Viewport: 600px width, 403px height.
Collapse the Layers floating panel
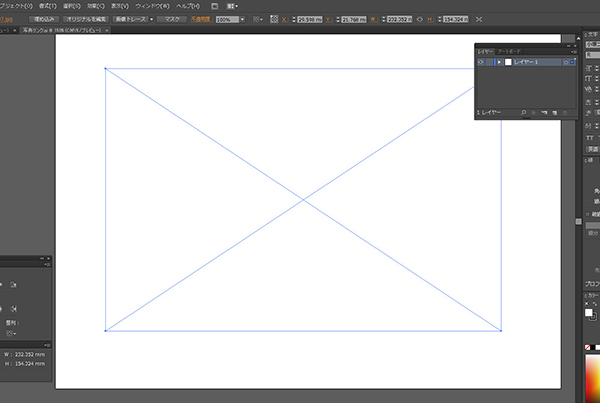pyautogui.click(x=568, y=46)
